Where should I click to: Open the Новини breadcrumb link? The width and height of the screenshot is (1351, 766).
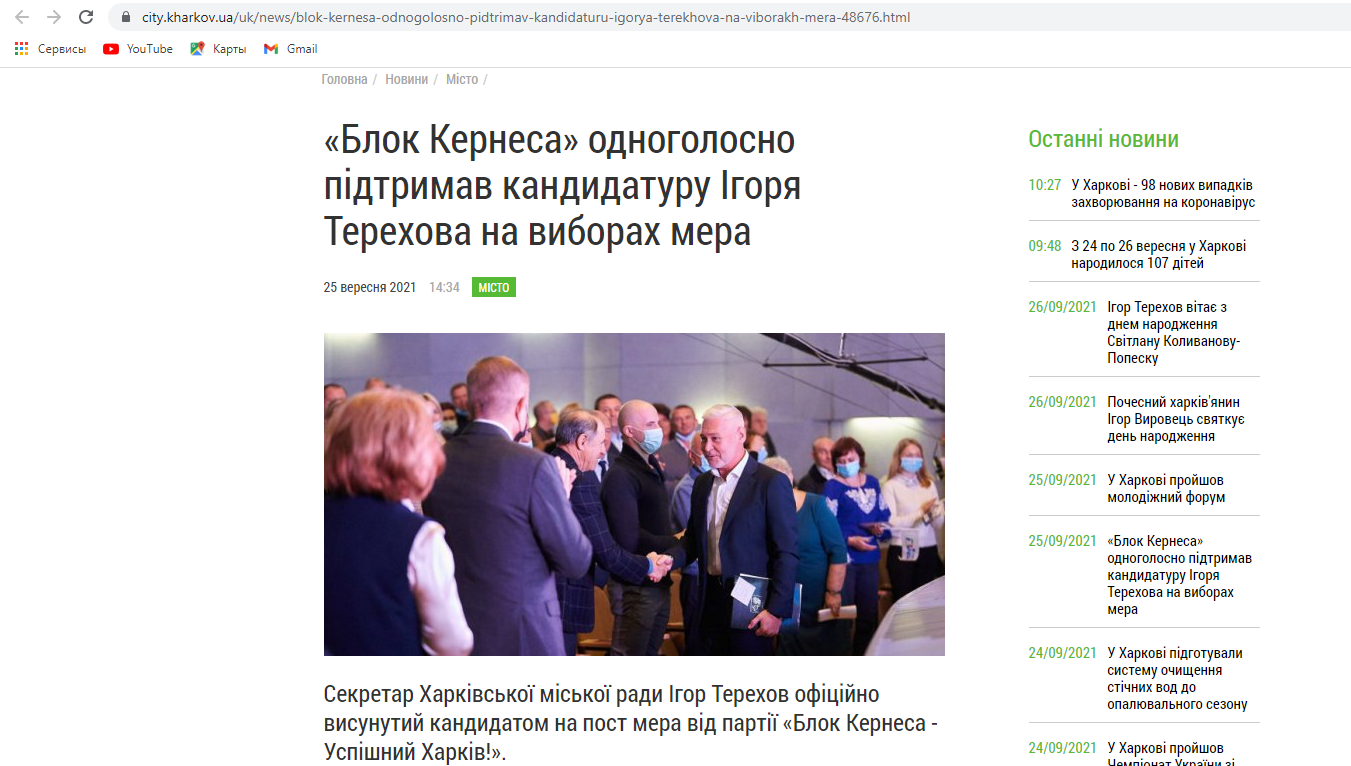[406, 79]
